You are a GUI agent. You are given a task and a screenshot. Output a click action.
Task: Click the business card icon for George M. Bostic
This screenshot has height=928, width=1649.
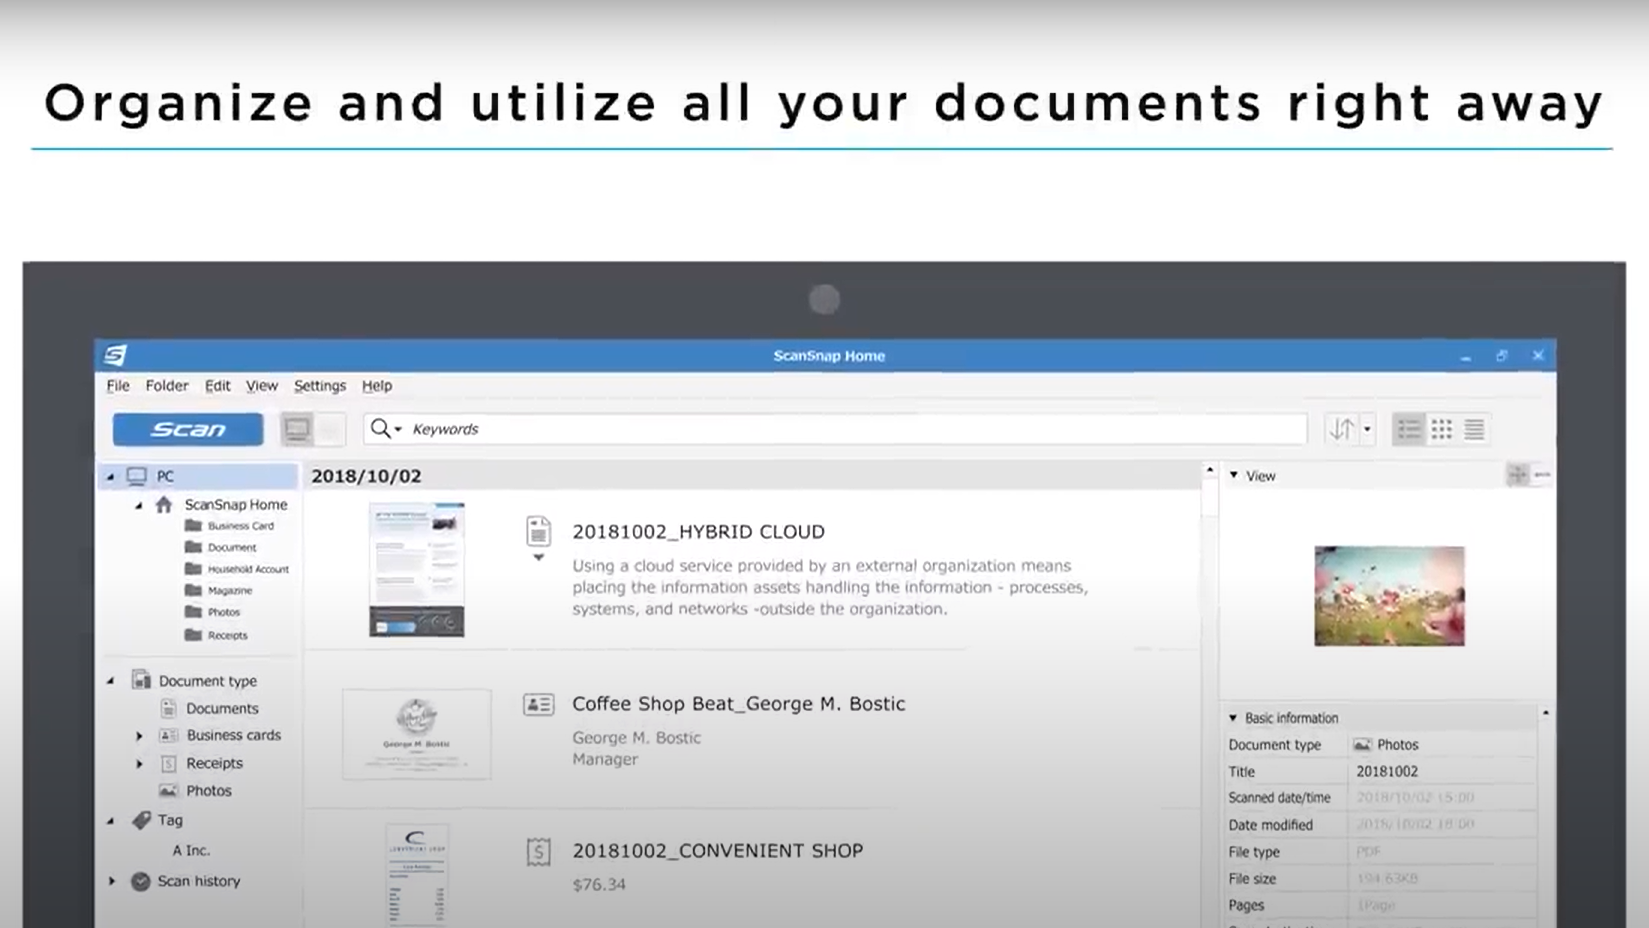[x=538, y=705]
